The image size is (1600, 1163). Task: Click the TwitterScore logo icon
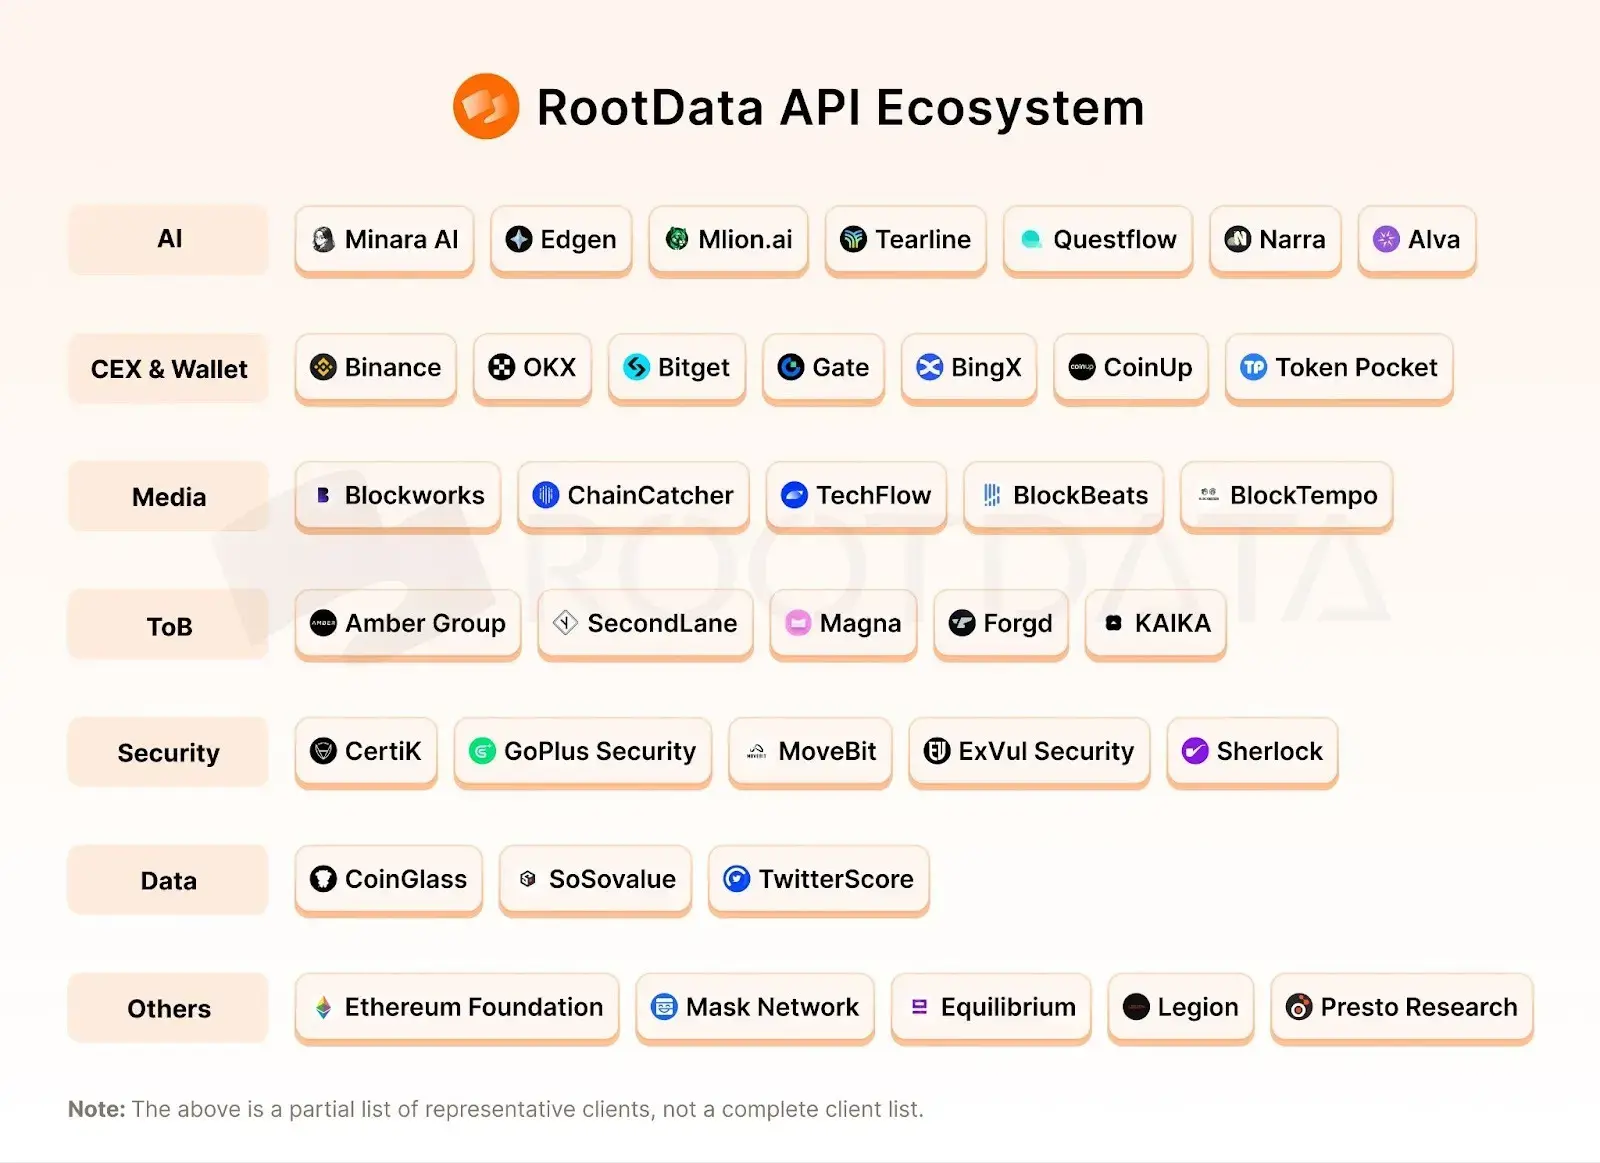737,879
